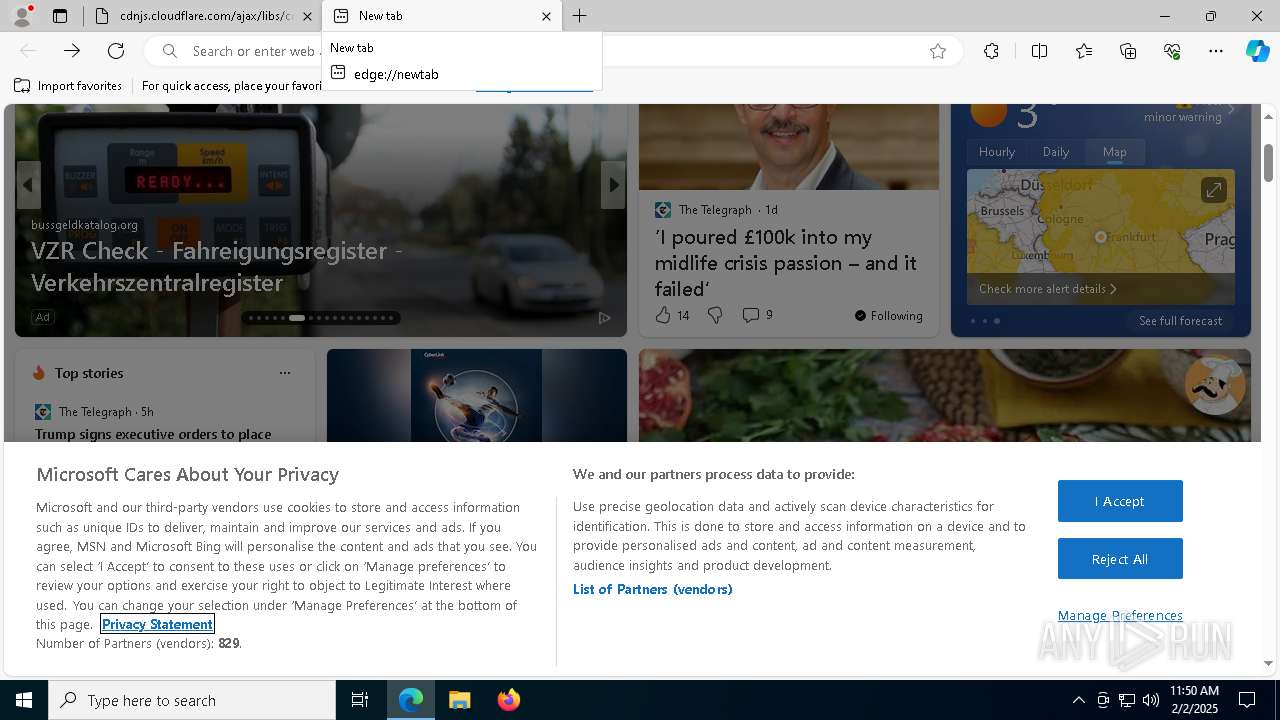Click Import favorites in bookmarks bar
This screenshot has height=720, width=1280.
tap(68, 86)
